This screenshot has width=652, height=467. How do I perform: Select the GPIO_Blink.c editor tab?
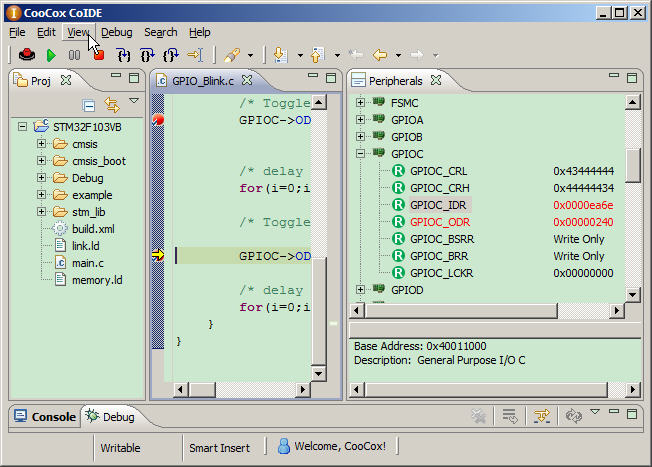point(203,81)
